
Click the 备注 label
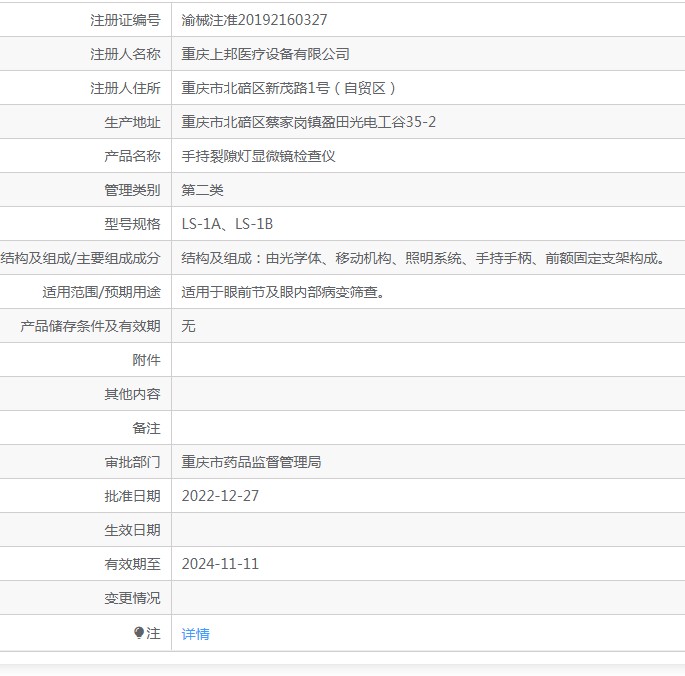tap(146, 428)
